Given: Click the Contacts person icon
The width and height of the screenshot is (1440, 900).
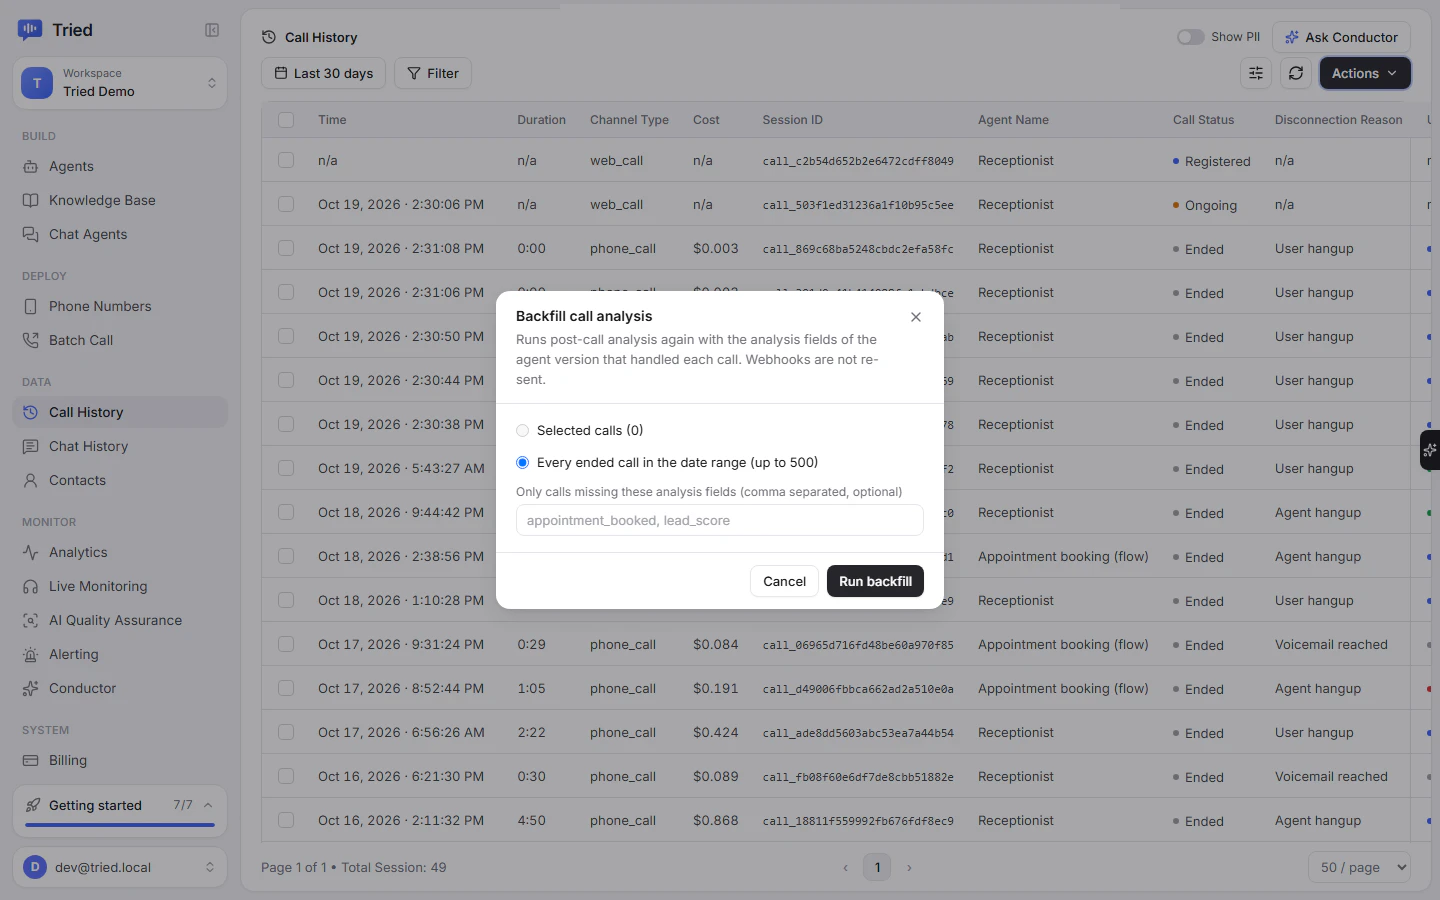Looking at the screenshot, I should (x=31, y=480).
